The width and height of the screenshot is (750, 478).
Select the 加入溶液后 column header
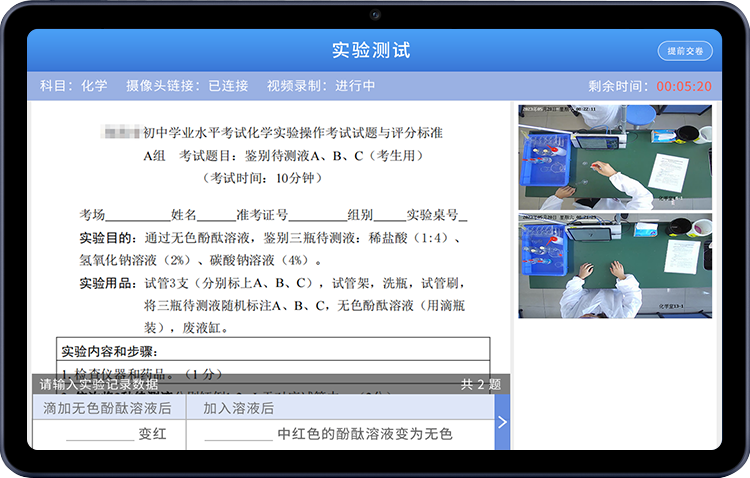coord(340,408)
